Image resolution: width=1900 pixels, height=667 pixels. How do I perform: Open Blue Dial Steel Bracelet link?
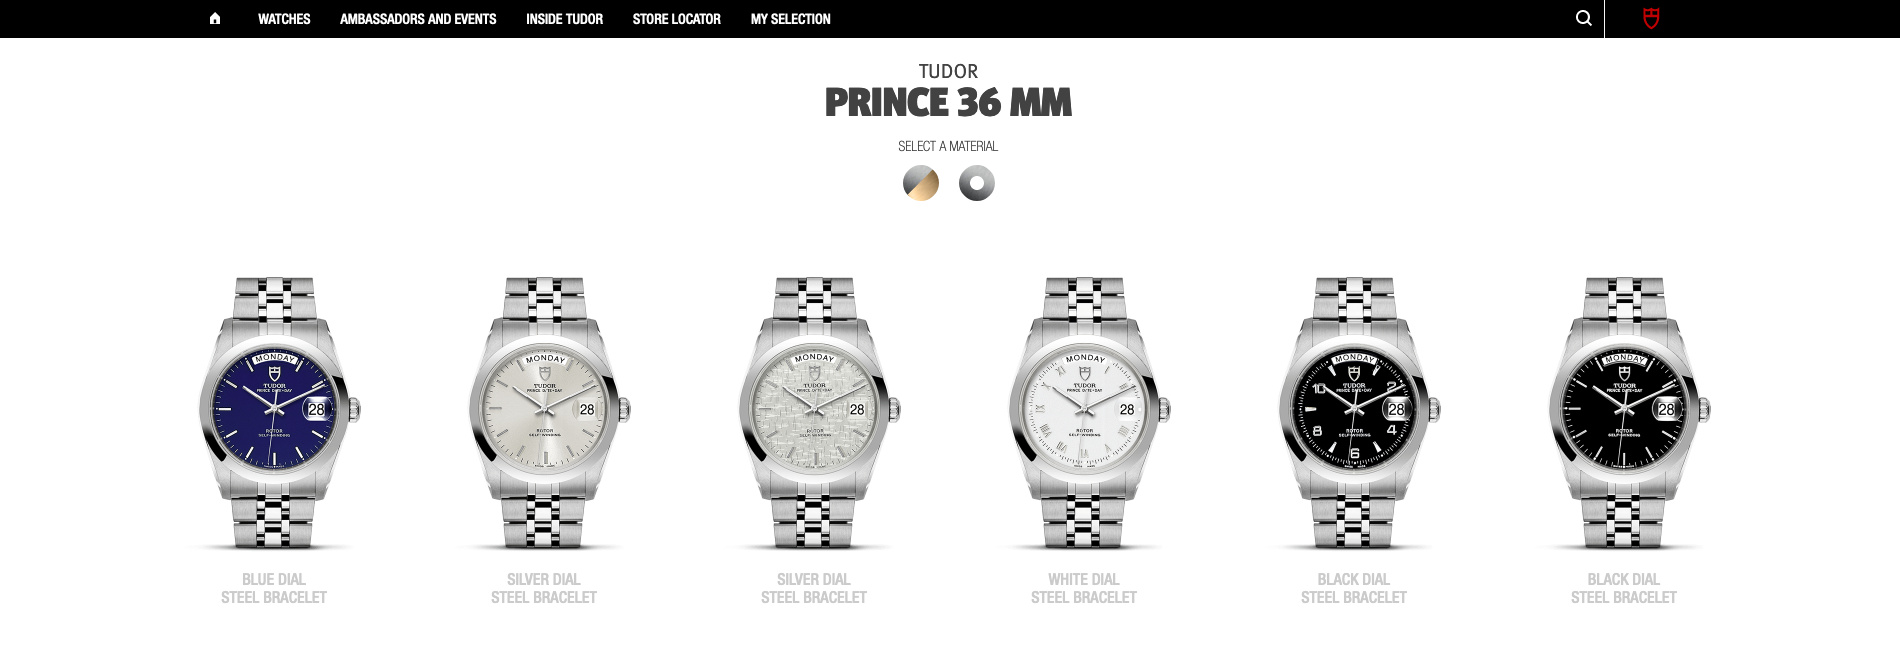(274, 588)
